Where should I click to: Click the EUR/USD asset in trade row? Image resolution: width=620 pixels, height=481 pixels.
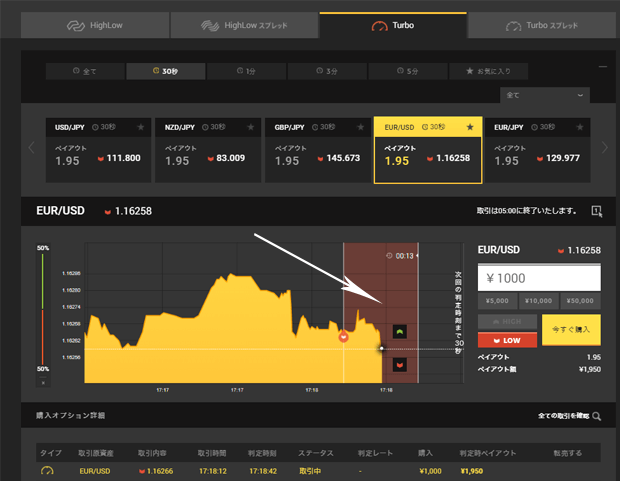click(x=95, y=471)
